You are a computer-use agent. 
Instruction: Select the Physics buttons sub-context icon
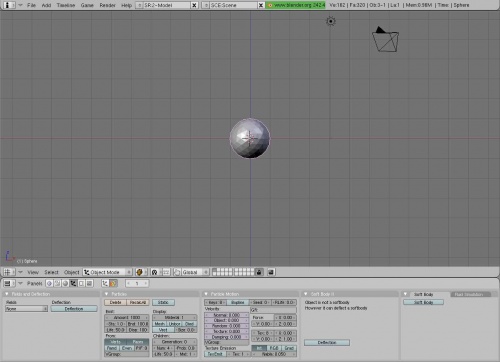113,283
